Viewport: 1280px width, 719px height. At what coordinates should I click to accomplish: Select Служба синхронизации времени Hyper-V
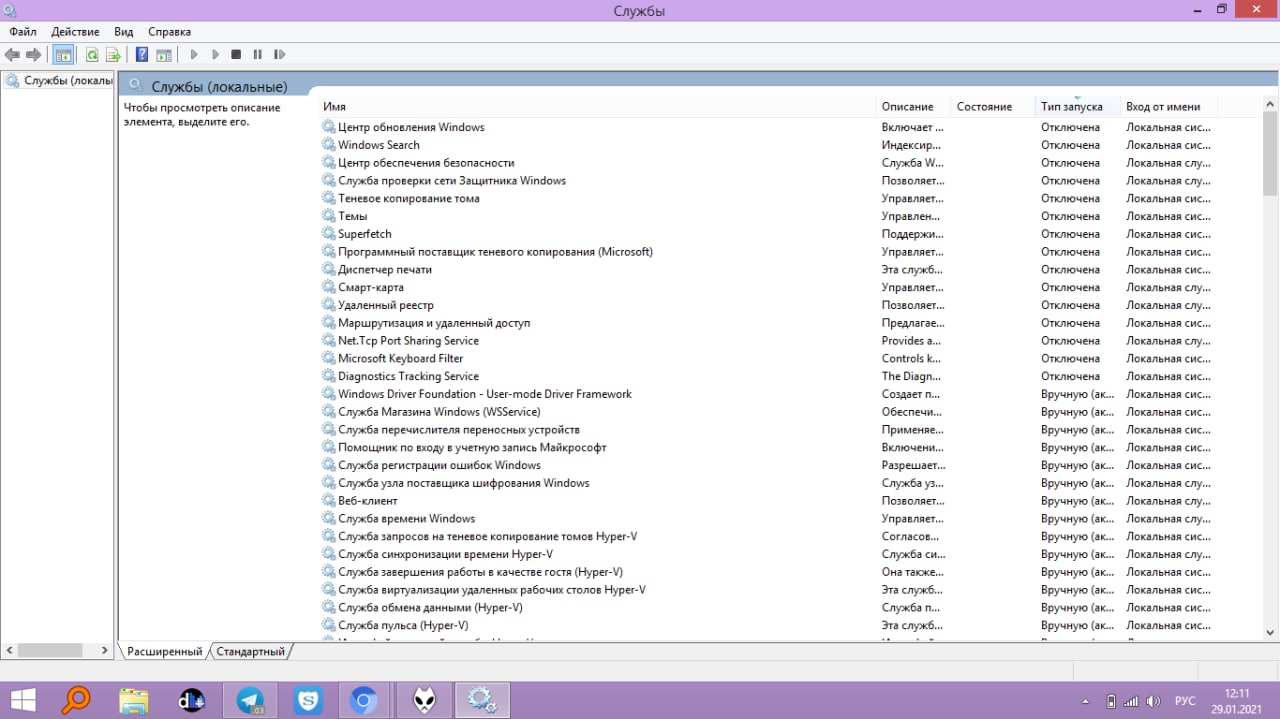(x=445, y=554)
